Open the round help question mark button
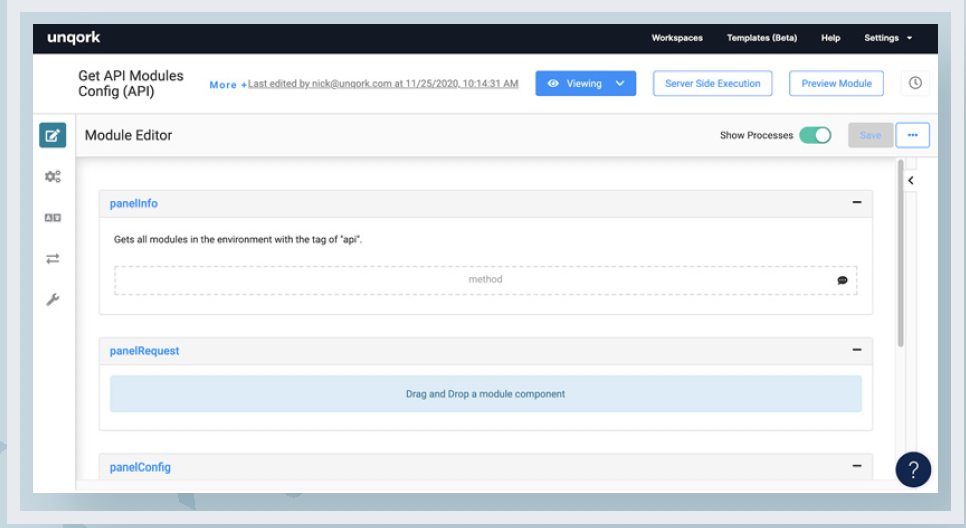966x528 pixels. 913,470
